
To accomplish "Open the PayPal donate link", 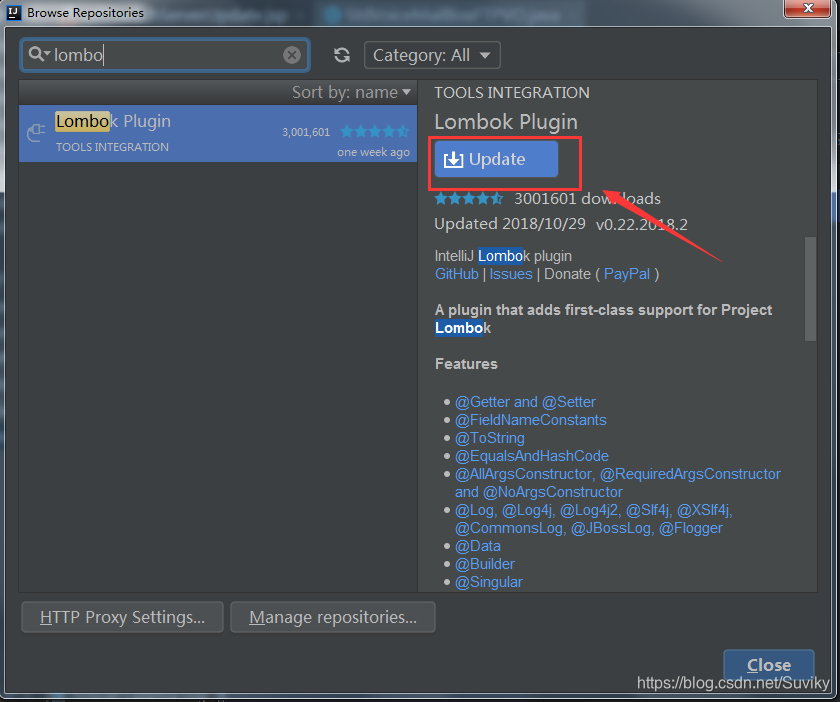I will [627, 274].
